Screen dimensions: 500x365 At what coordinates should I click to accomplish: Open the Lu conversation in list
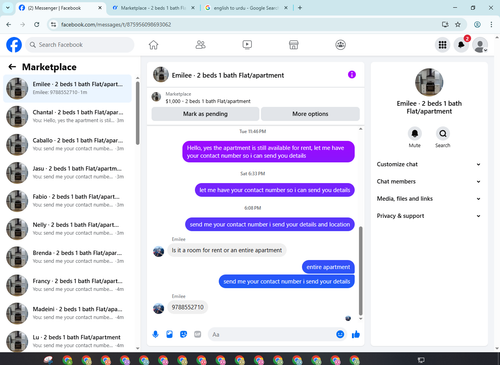(68, 341)
